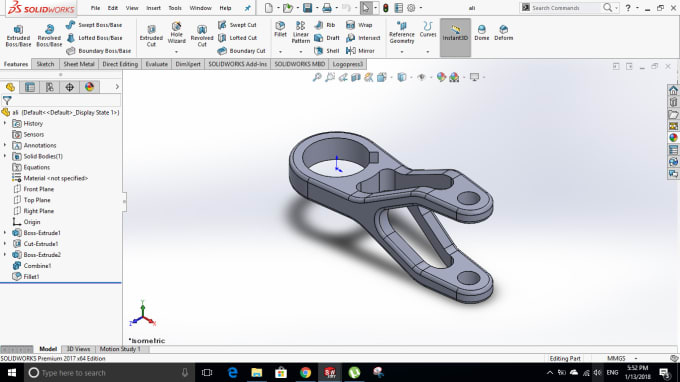Viewport: 680px width, 382px height.
Task: Open the MMGS units dropdown
Action: (636, 358)
